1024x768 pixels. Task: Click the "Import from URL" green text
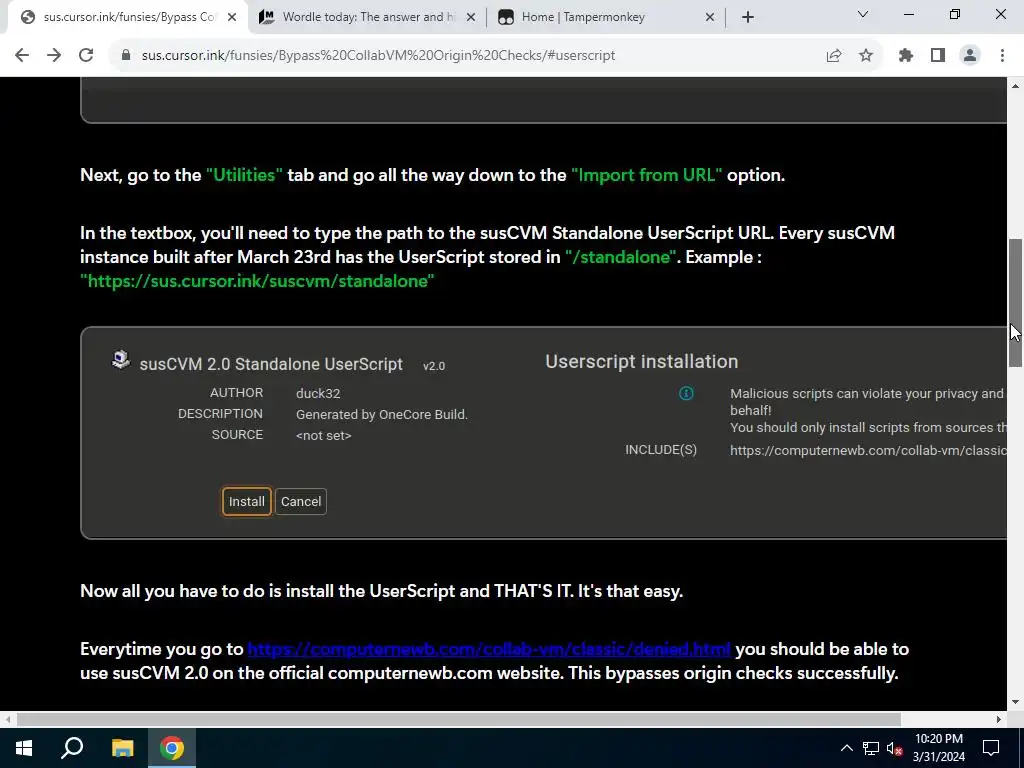coord(647,175)
